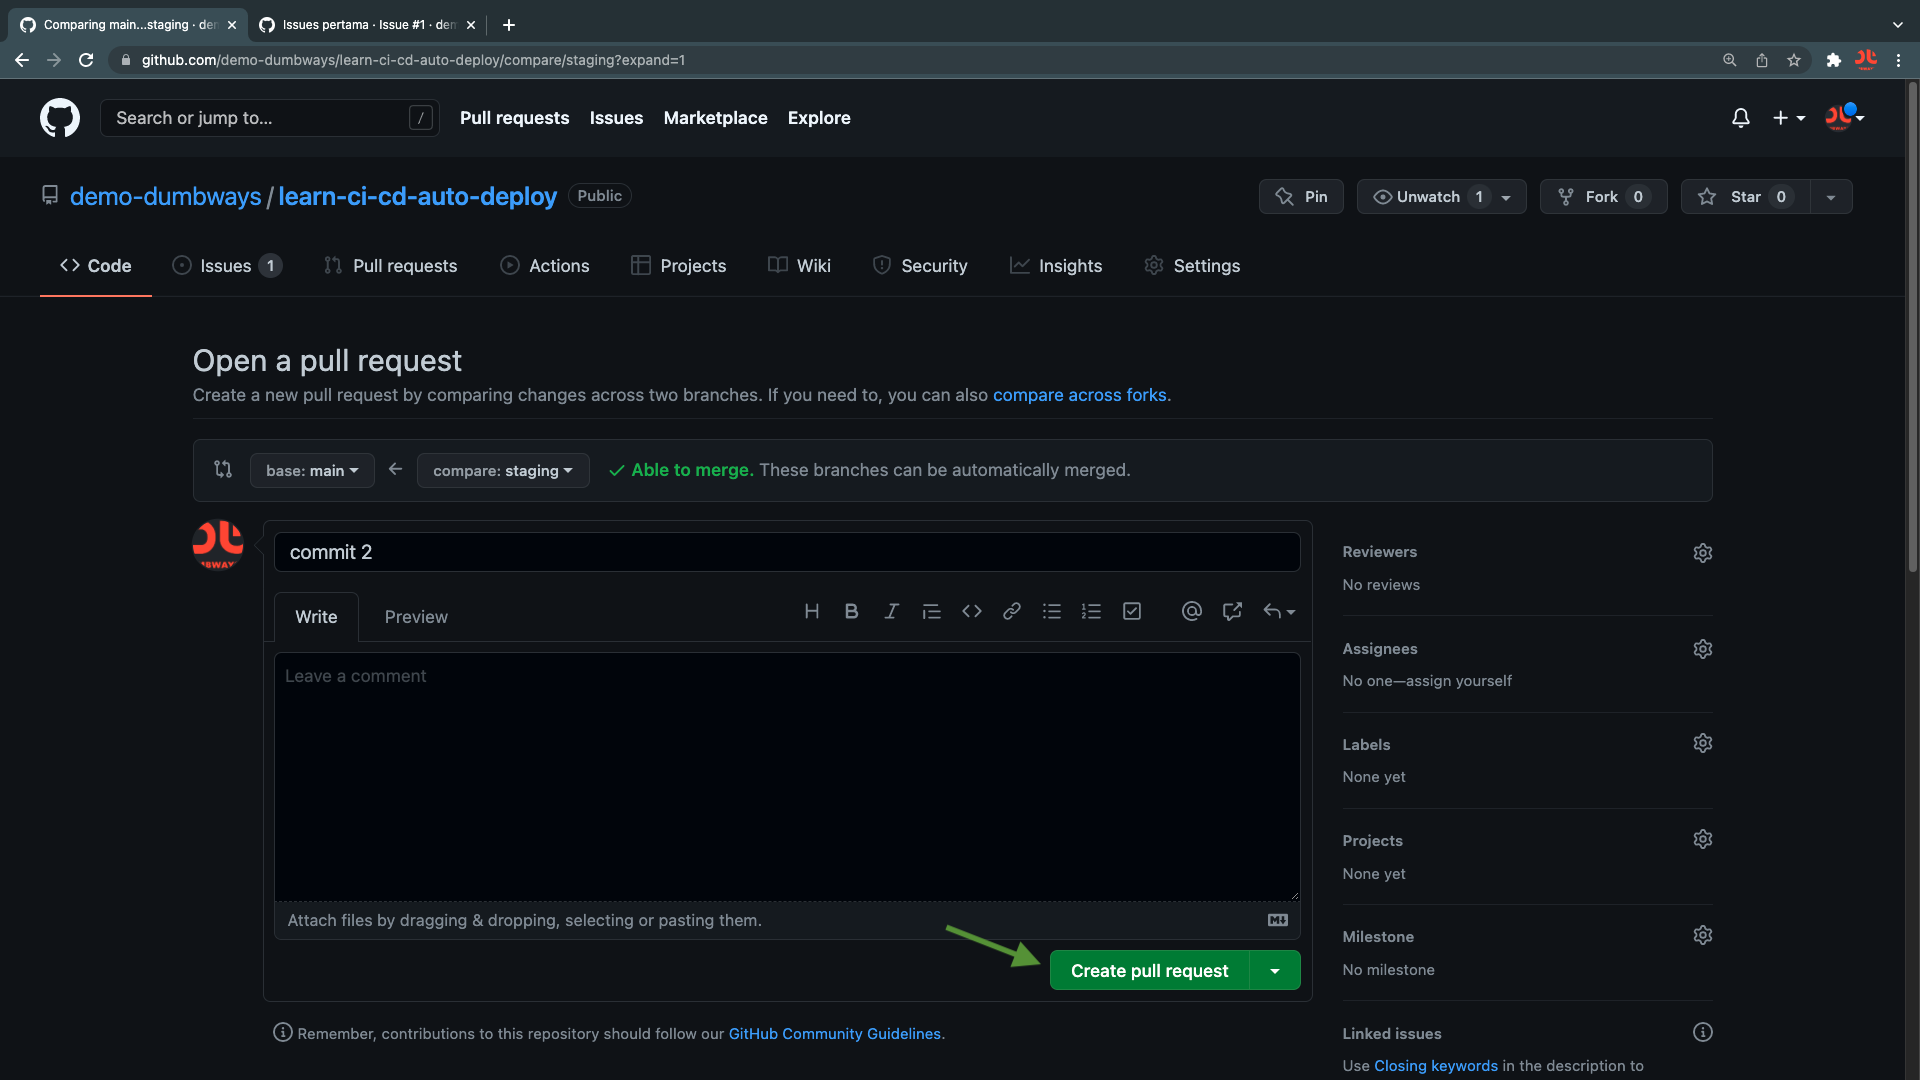Click the pull request title field
1920x1080 pixels.
tap(786, 552)
